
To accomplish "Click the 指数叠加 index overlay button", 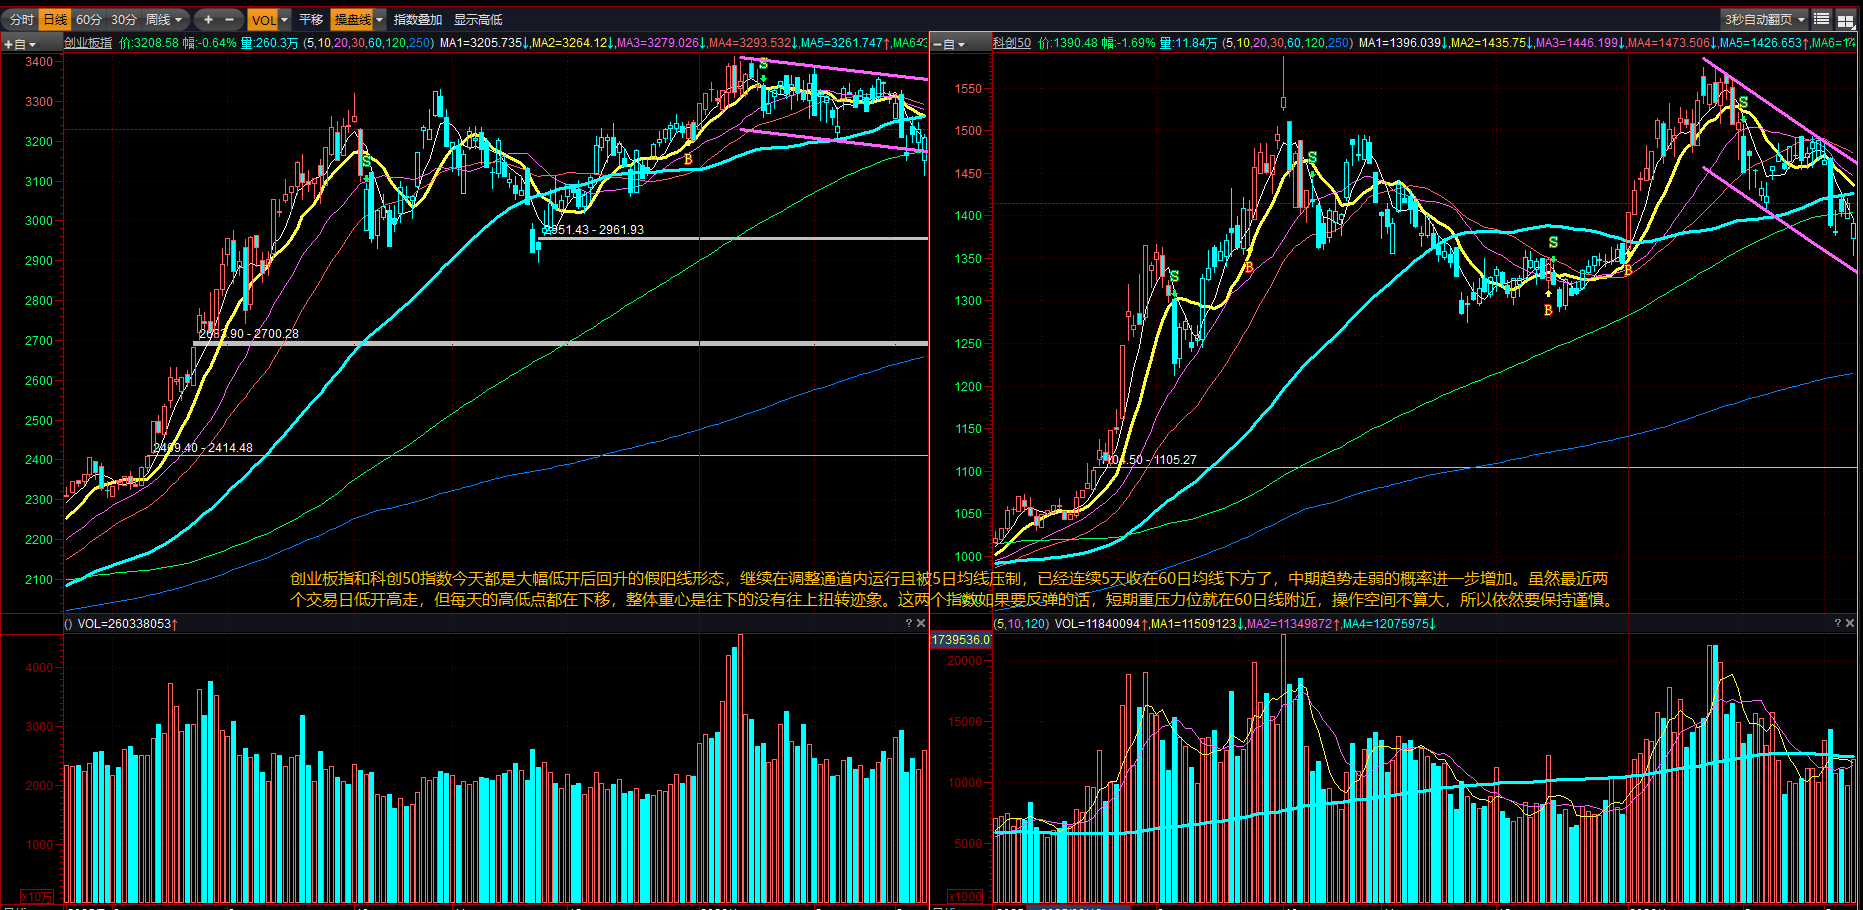I will tap(418, 20).
